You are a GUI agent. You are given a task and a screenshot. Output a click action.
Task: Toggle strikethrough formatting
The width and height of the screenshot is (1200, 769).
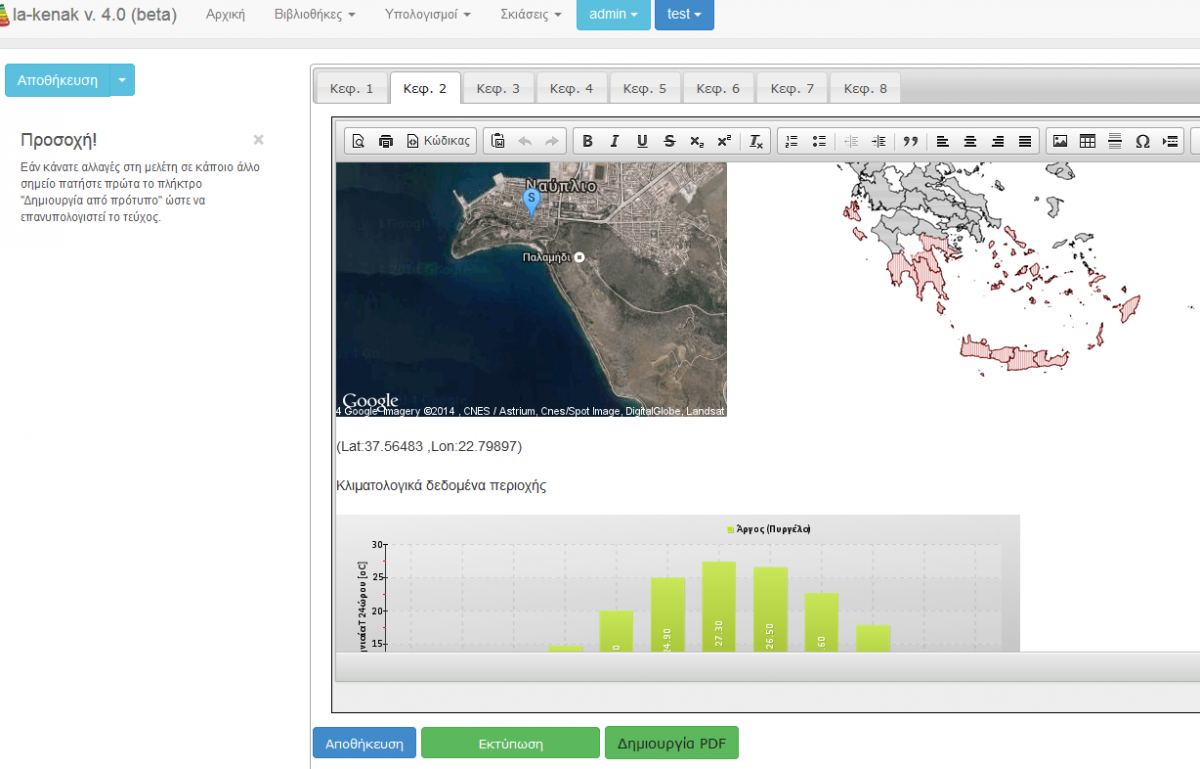click(669, 142)
